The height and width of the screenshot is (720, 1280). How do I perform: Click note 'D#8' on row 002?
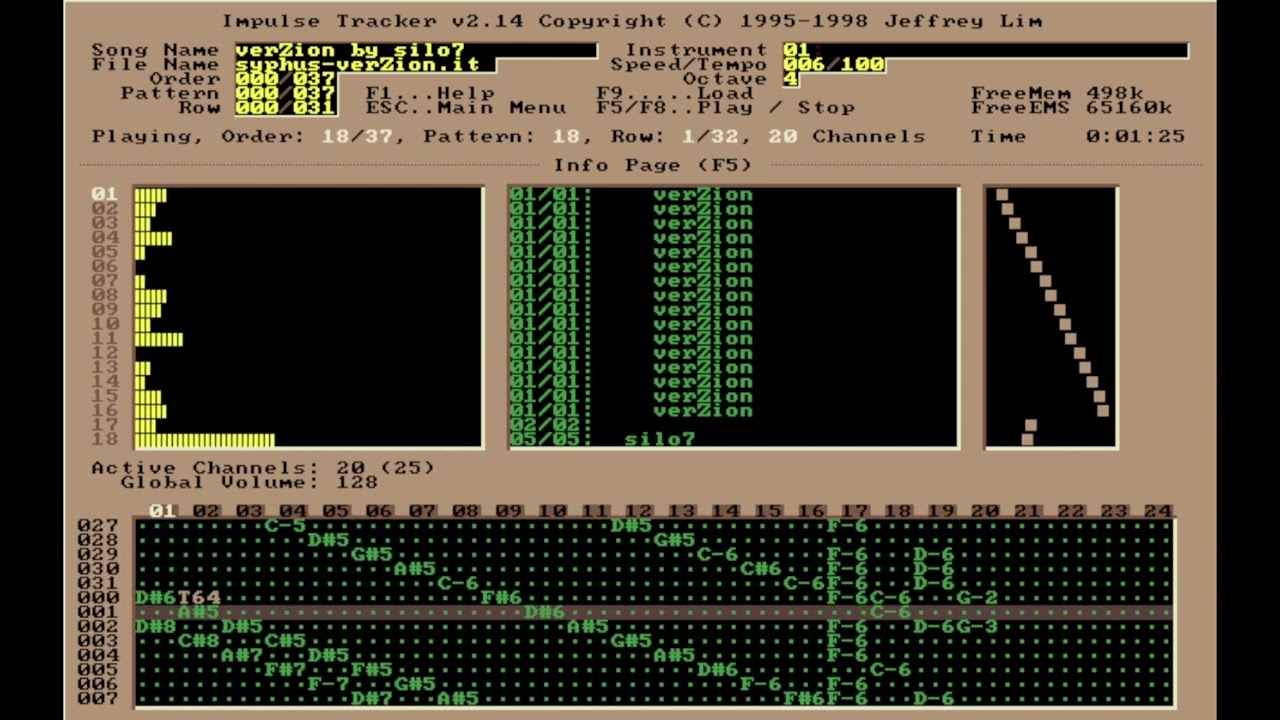pyautogui.click(x=155, y=627)
